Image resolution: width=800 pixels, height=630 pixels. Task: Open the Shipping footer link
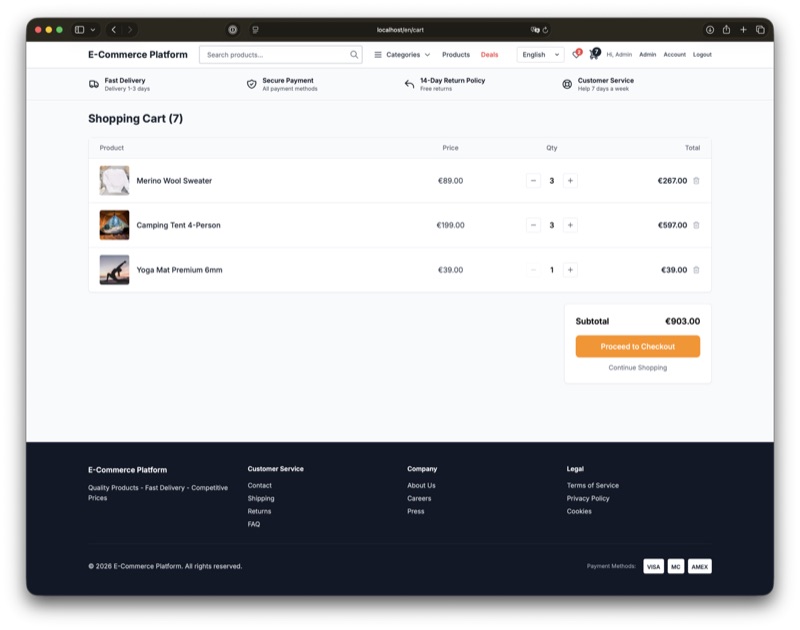261,498
